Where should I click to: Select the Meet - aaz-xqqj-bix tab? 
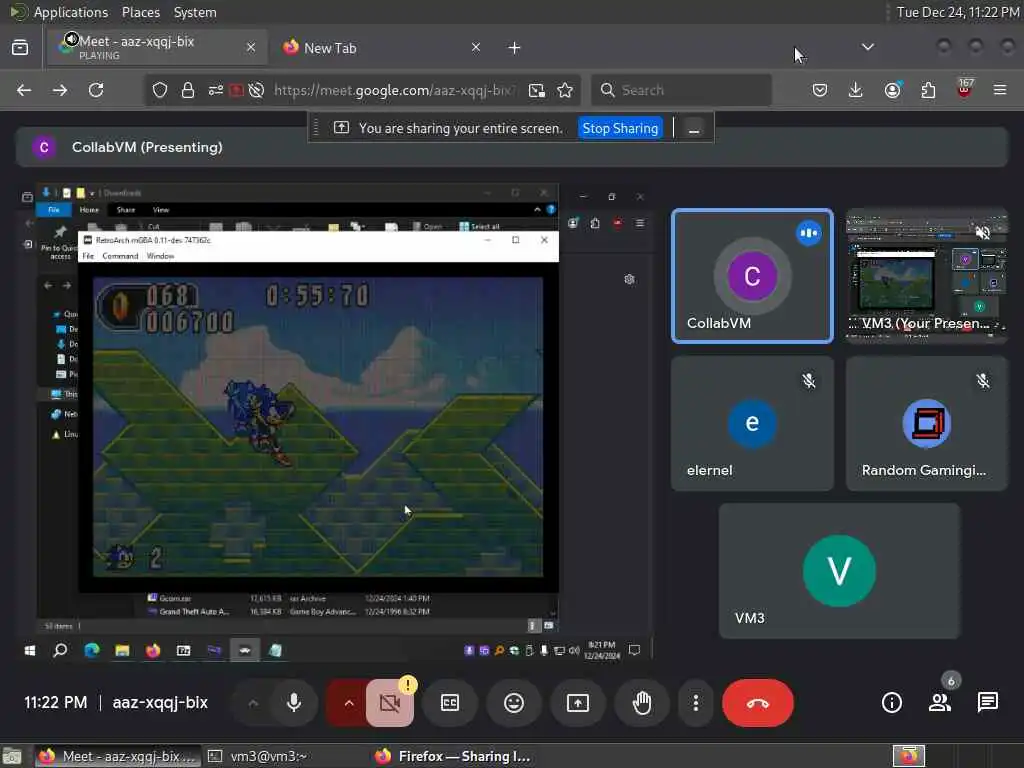157,47
